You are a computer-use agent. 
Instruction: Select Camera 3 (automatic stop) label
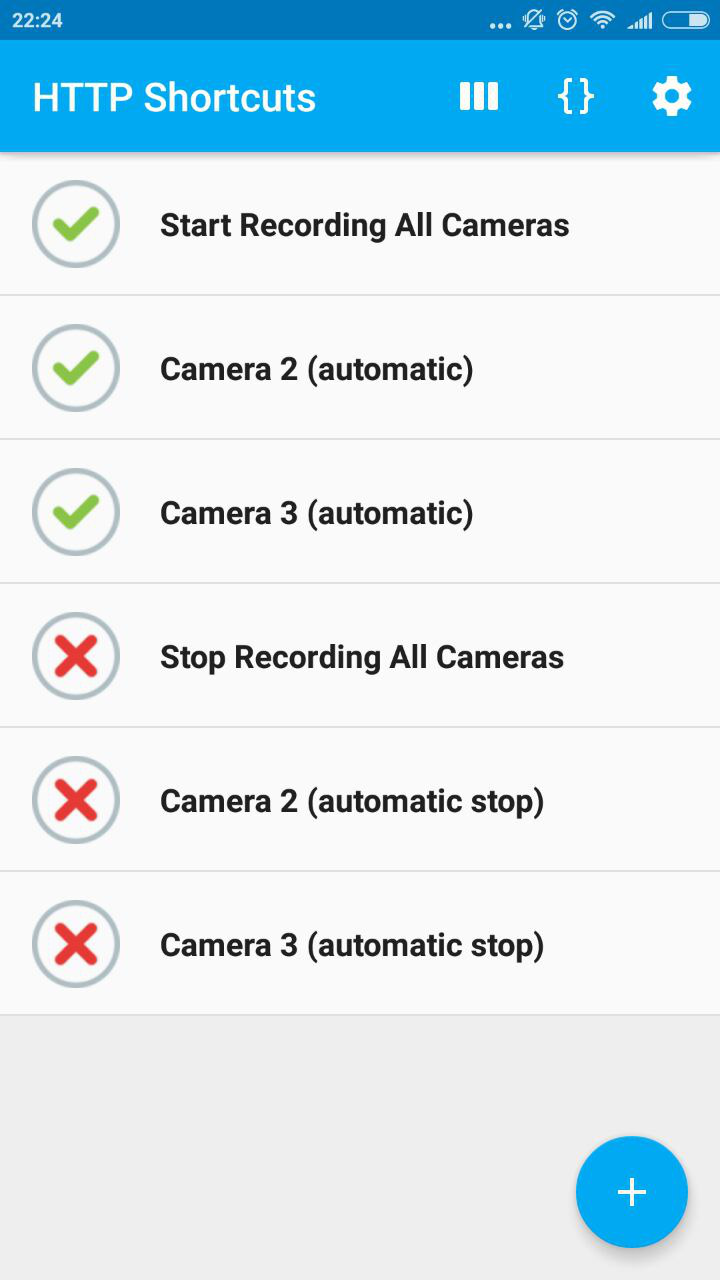[352, 945]
